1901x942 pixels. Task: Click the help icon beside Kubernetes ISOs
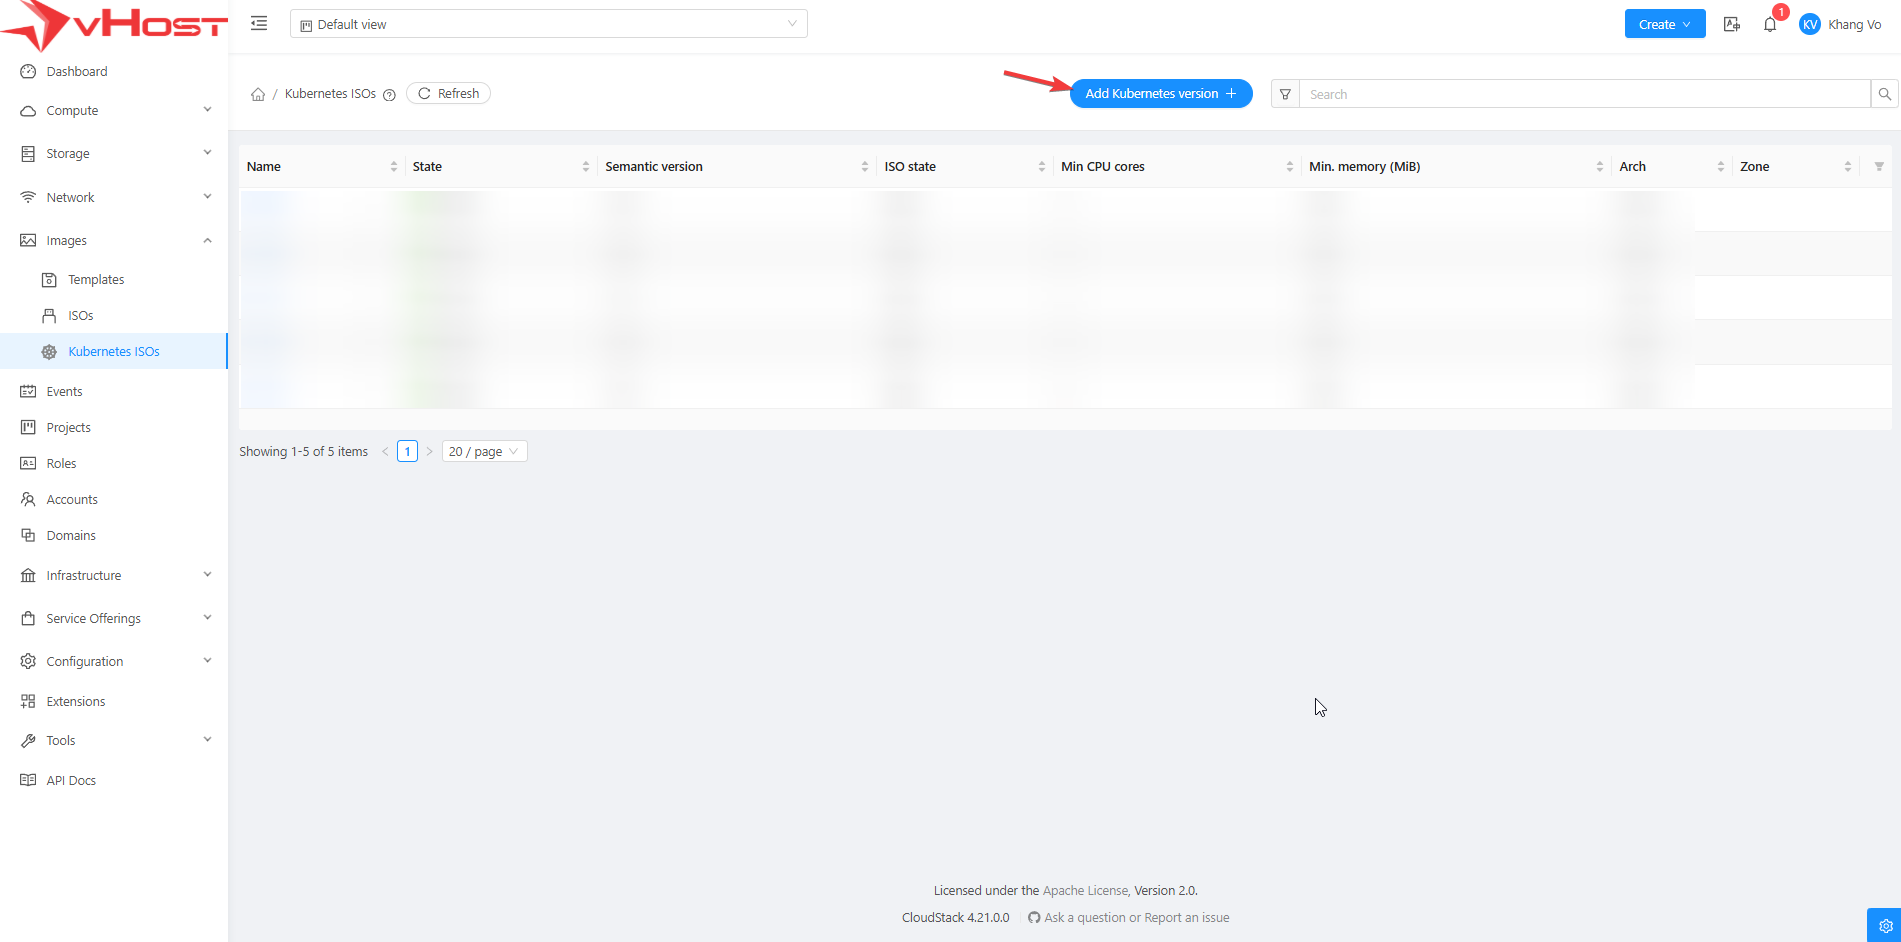pos(389,95)
